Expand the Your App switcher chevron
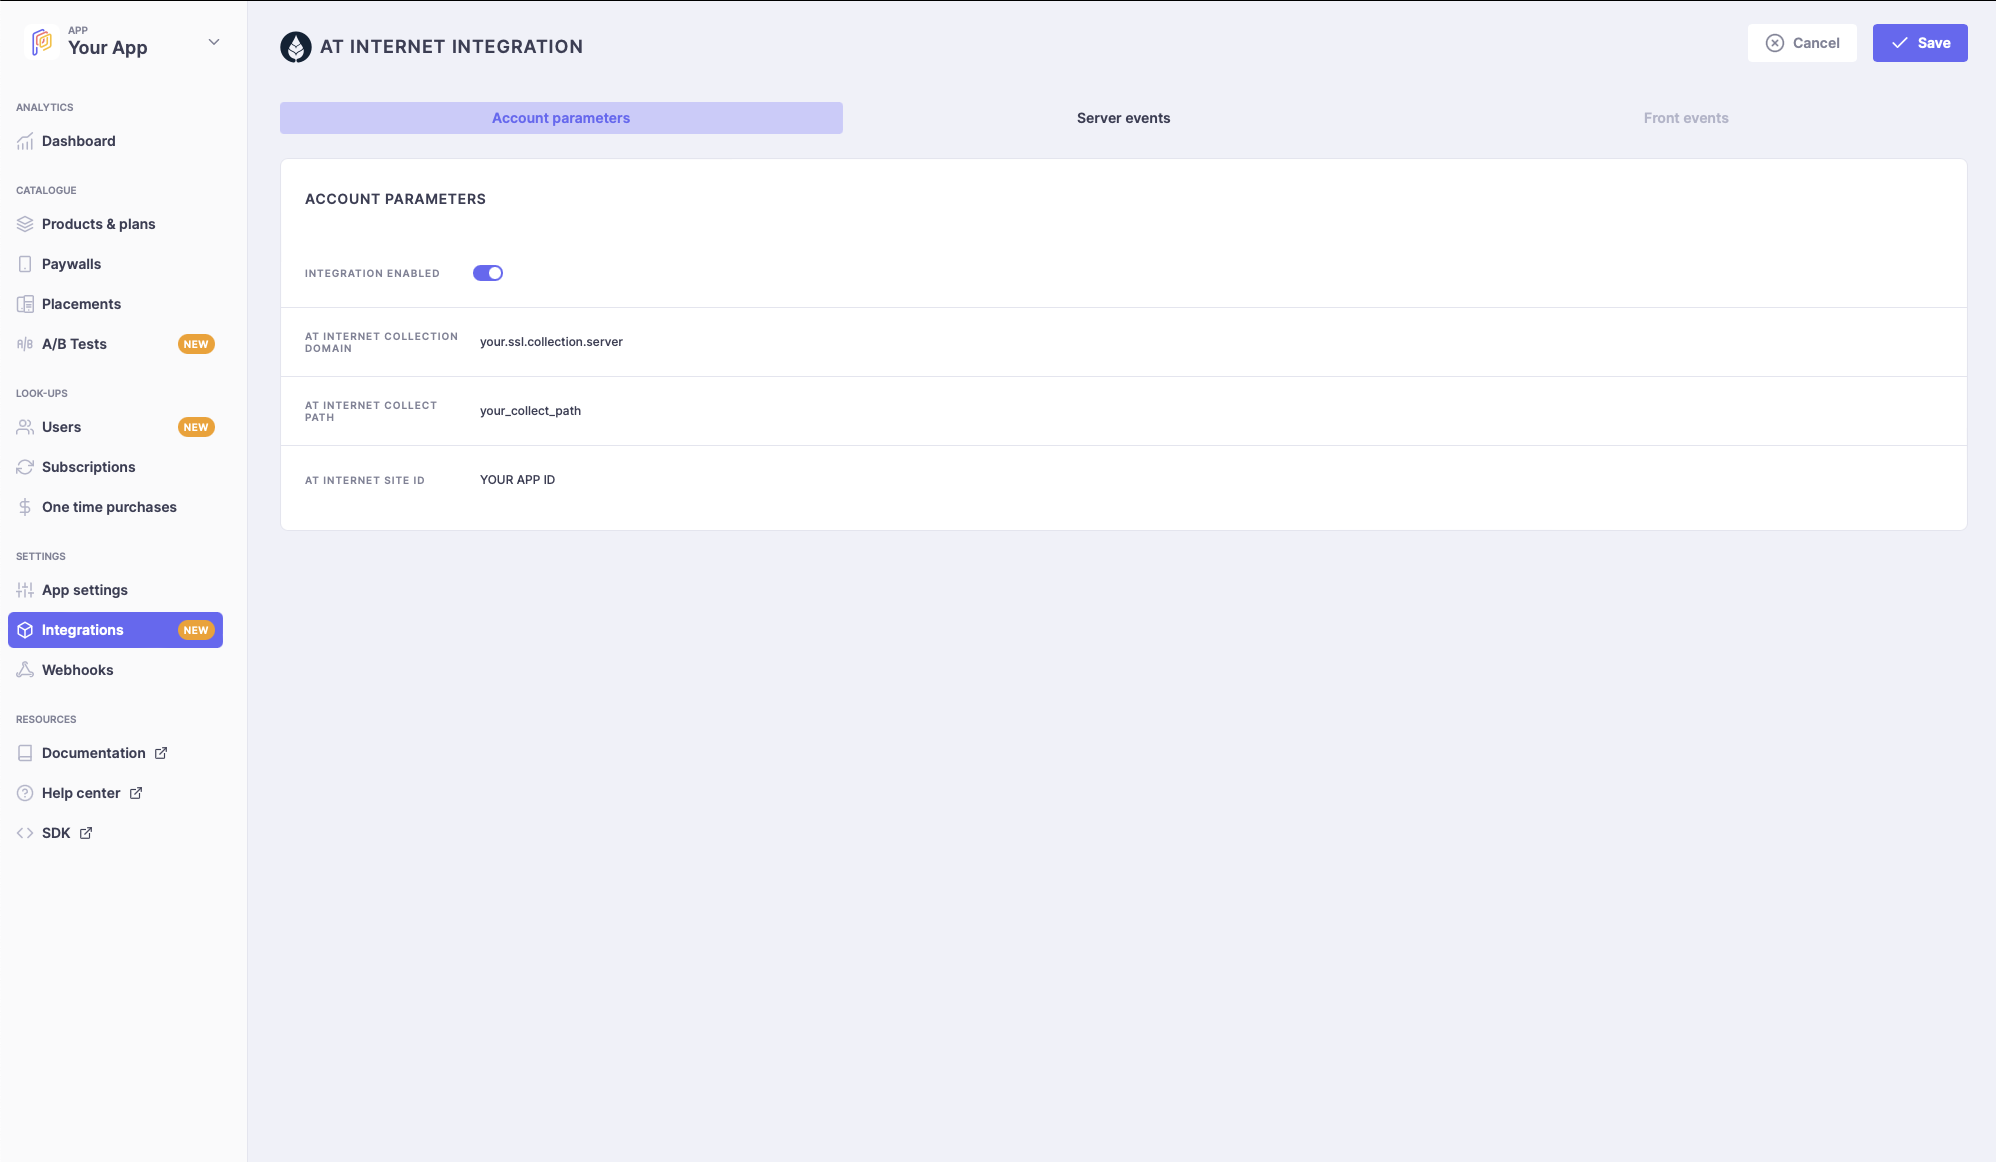1996x1162 pixels. tap(214, 42)
